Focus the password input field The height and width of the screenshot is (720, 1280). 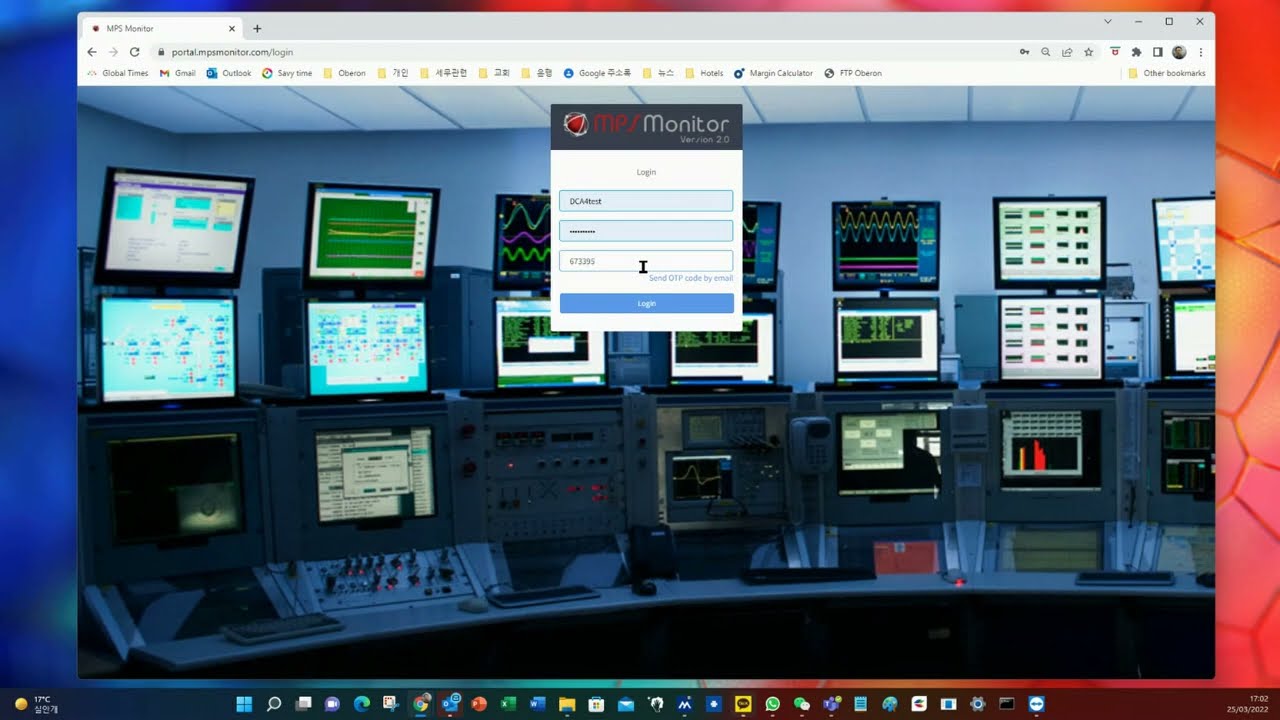(646, 231)
